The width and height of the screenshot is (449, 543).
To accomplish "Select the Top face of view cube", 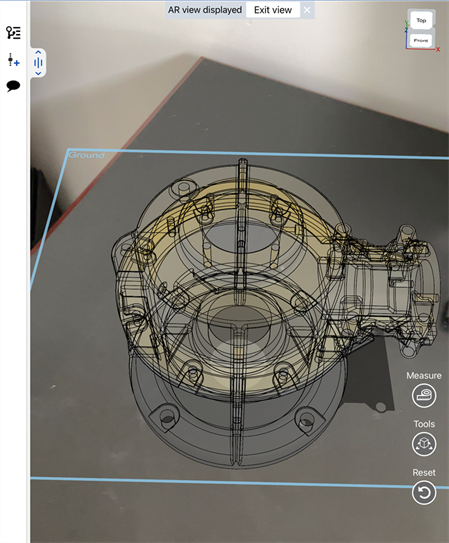I will click(x=421, y=20).
